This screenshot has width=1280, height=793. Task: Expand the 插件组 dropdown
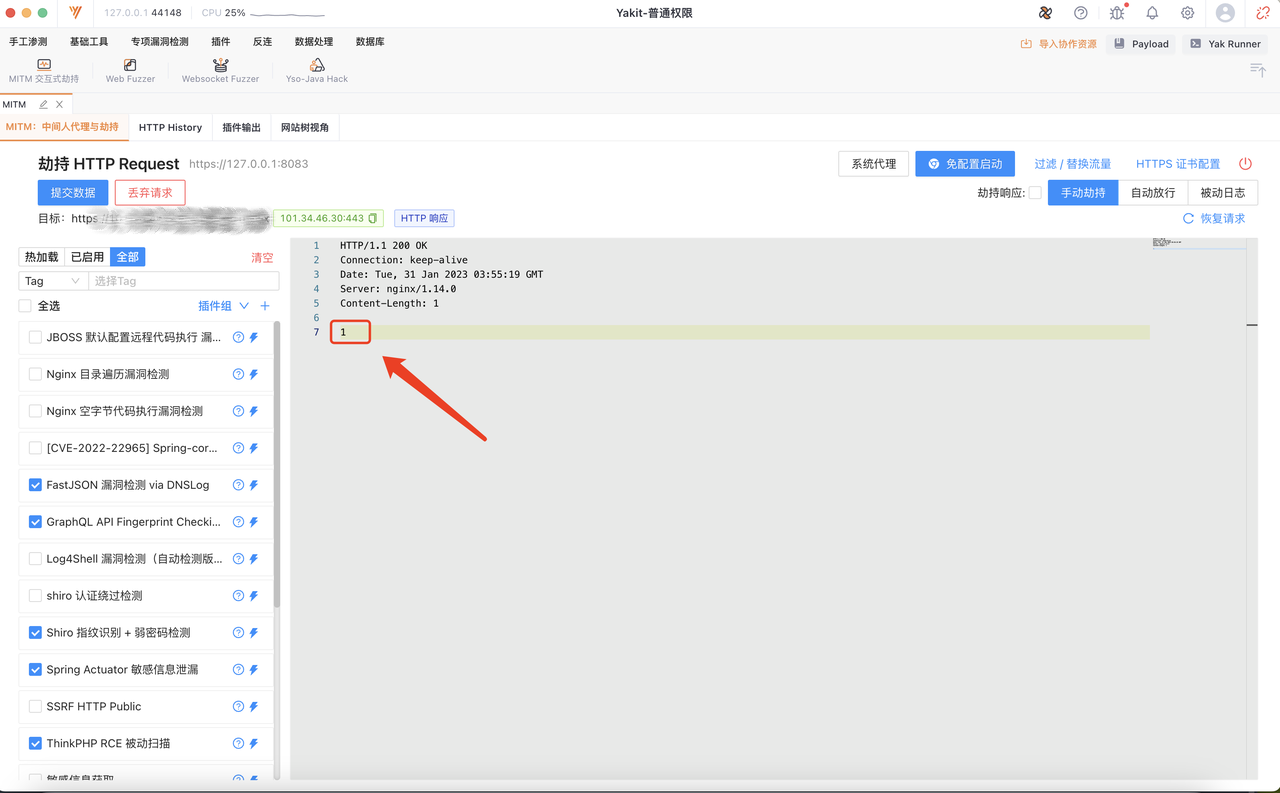click(x=223, y=306)
